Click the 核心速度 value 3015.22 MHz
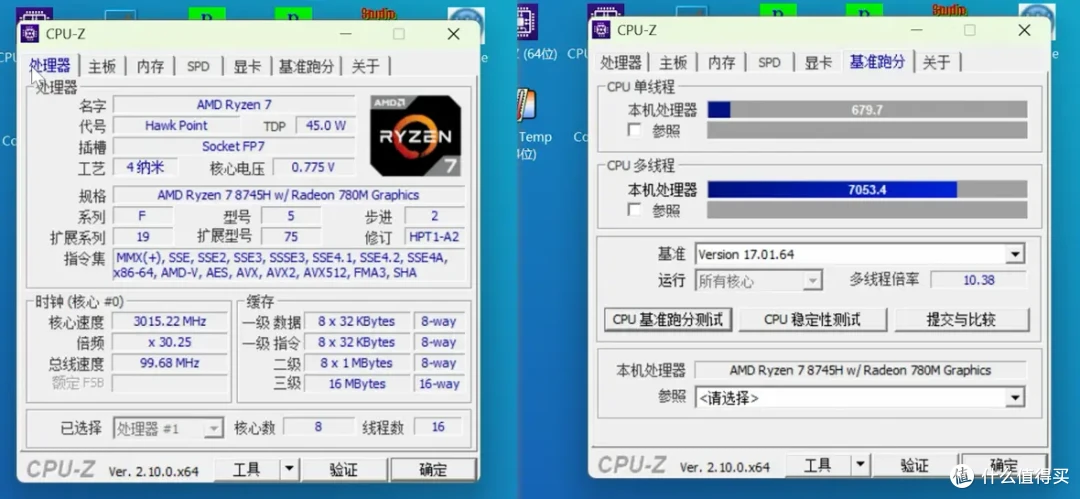The image size is (1080, 499). click(x=169, y=321)
